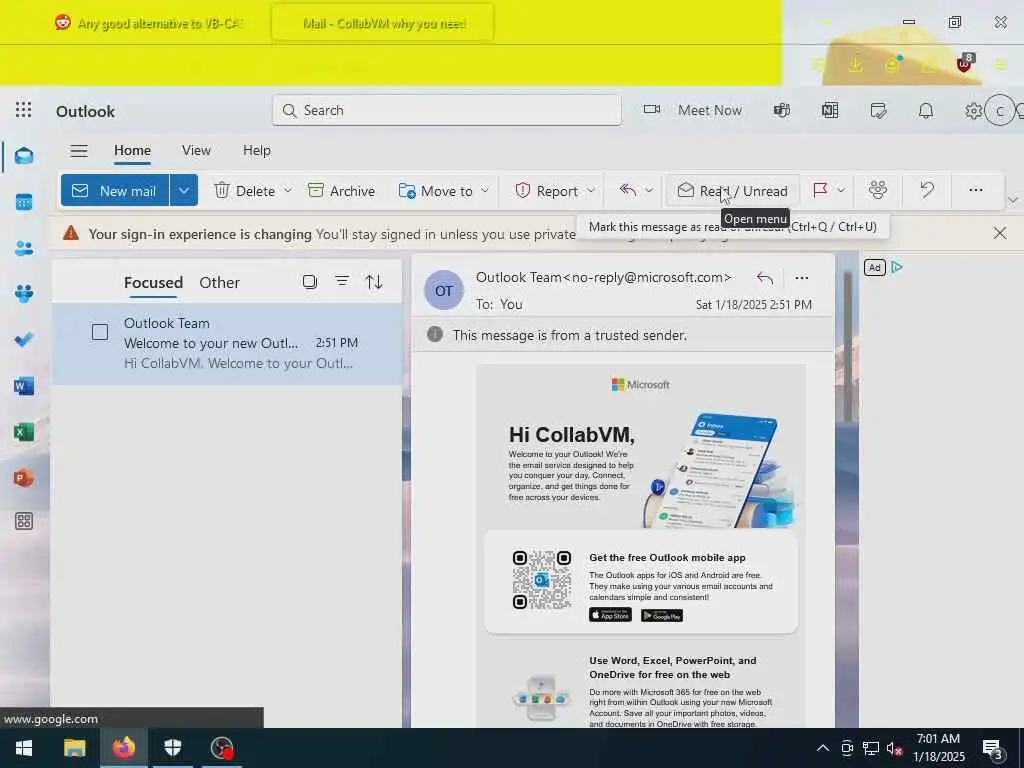
Task: Check the Outlook Team message checkbox
Action: click(x=100, y=332)
